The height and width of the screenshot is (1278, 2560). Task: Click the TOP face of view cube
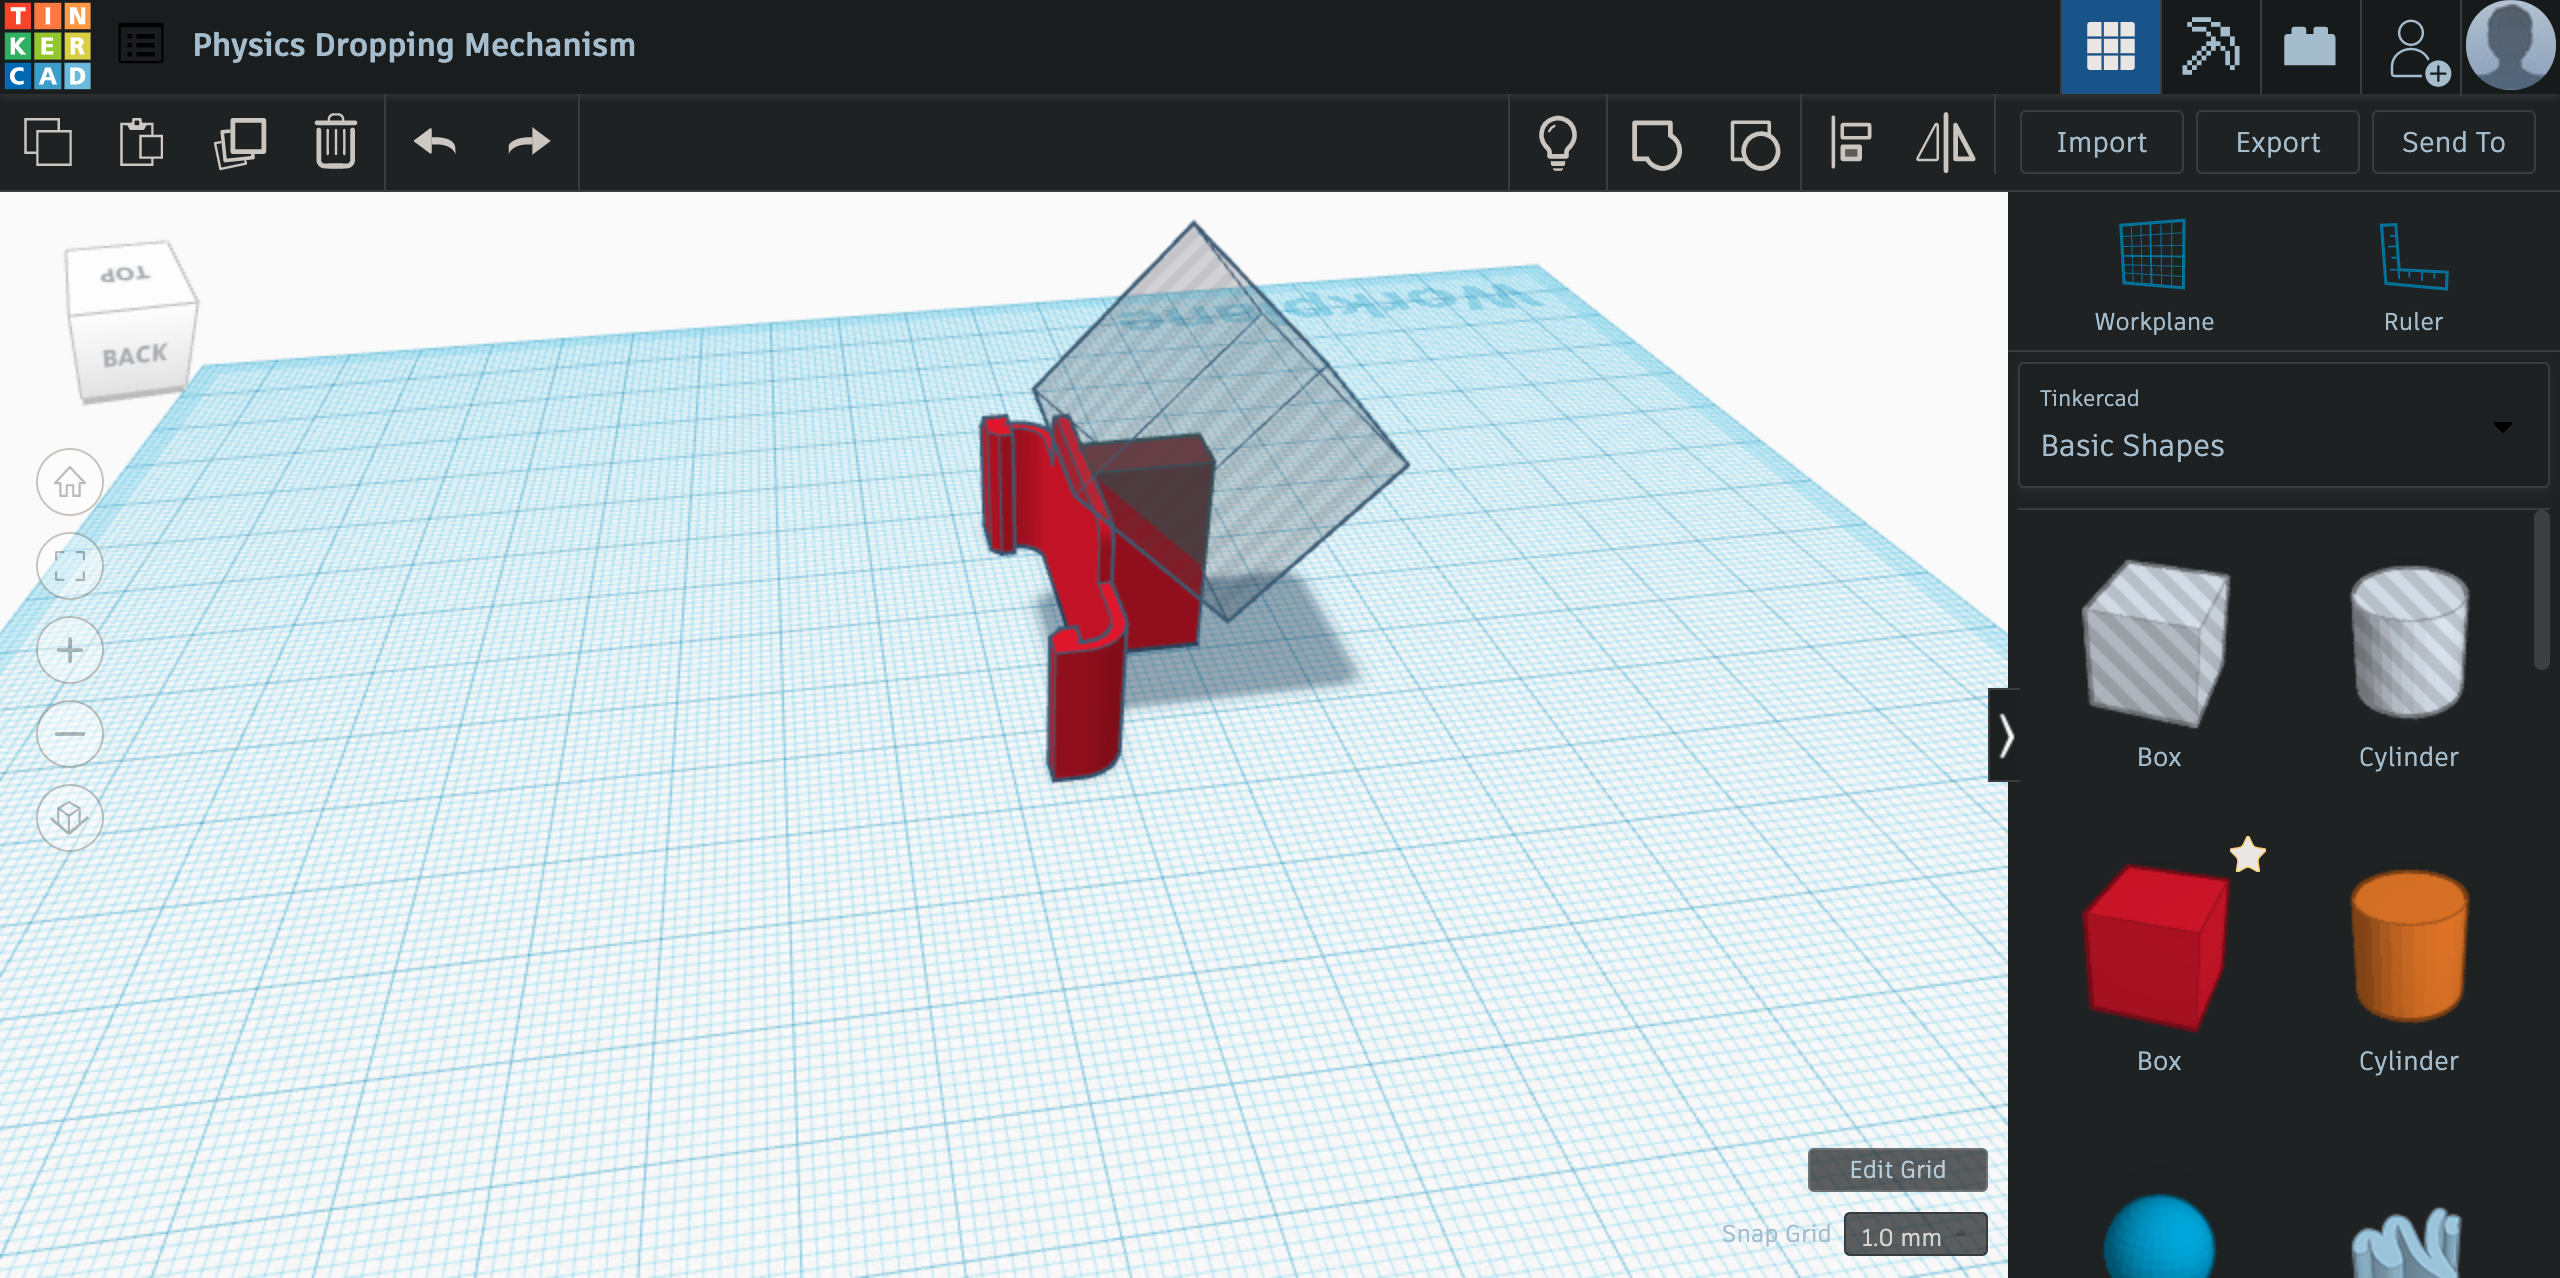pyautogui.click(x=127, y=273)
